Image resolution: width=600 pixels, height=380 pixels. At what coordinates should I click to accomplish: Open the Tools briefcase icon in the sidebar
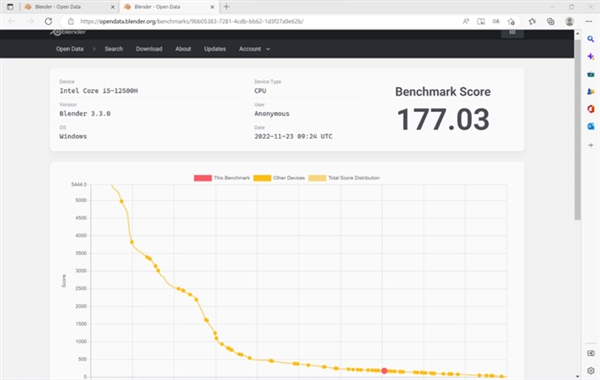pyautogui.click(x=591, y=74)
